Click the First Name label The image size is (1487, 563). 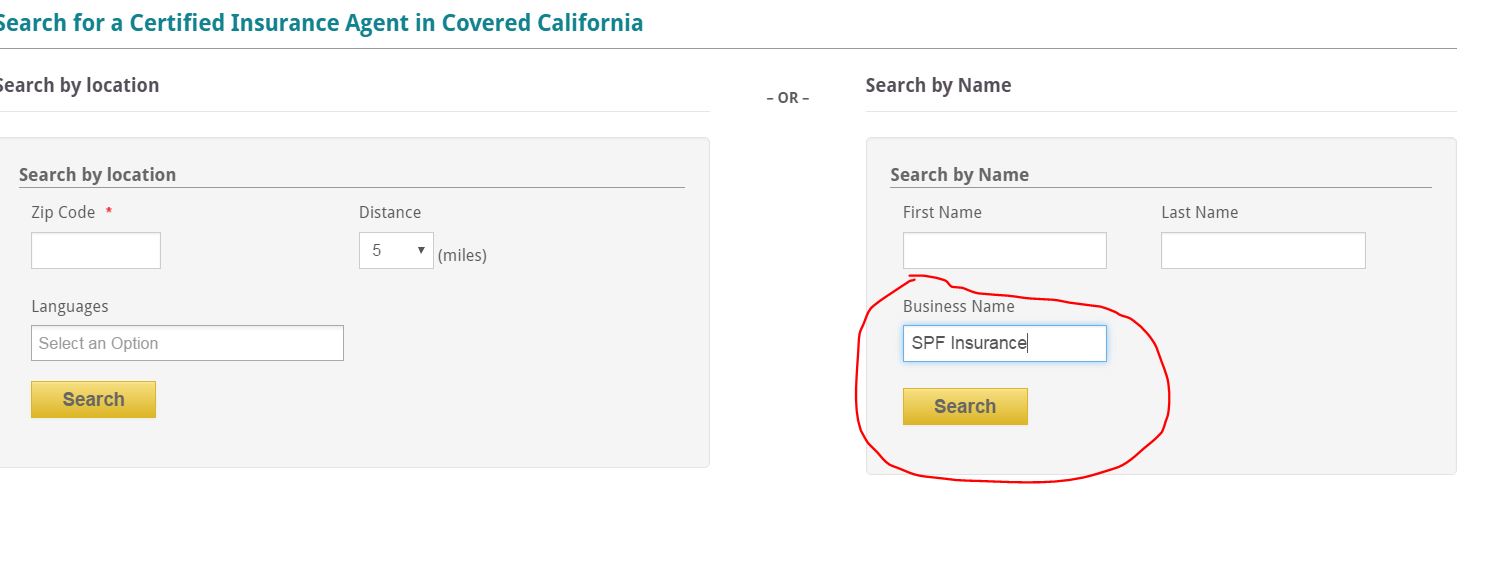pos(942,212)
